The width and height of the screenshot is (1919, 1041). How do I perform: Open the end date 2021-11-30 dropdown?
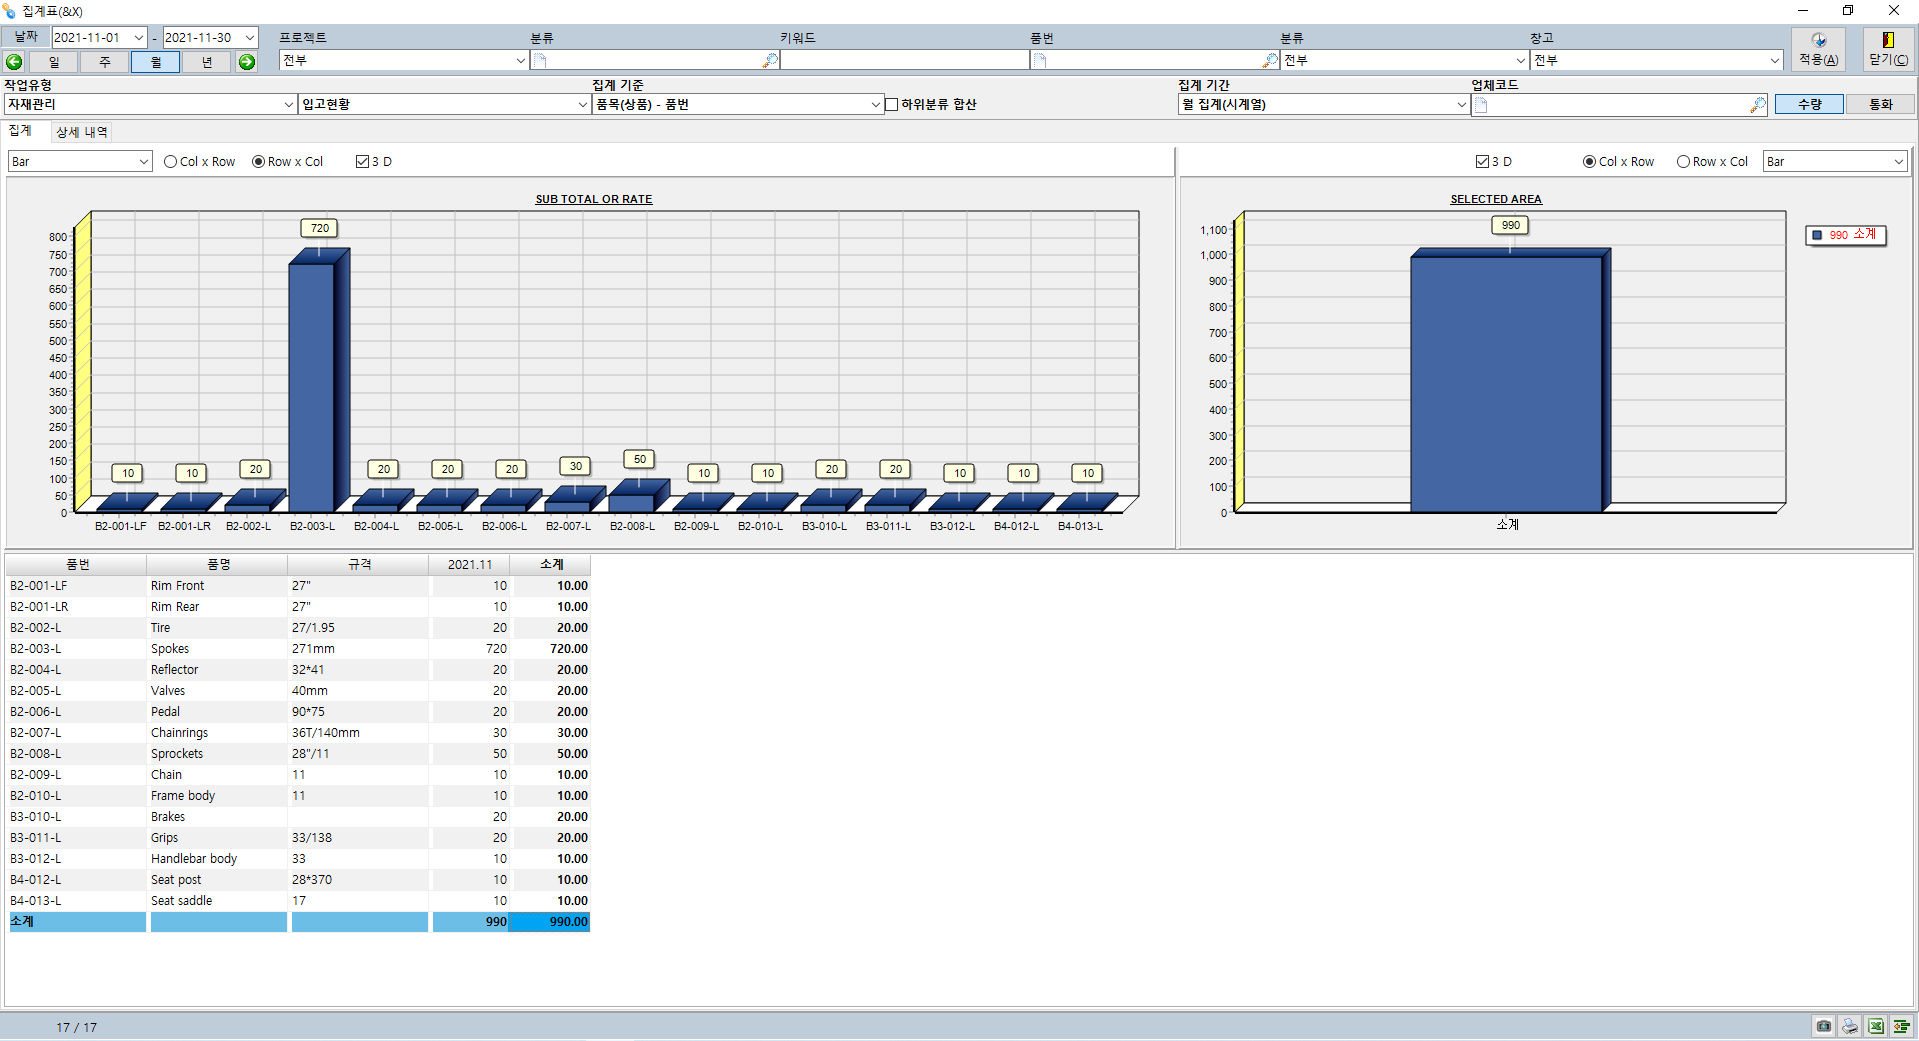250,38
